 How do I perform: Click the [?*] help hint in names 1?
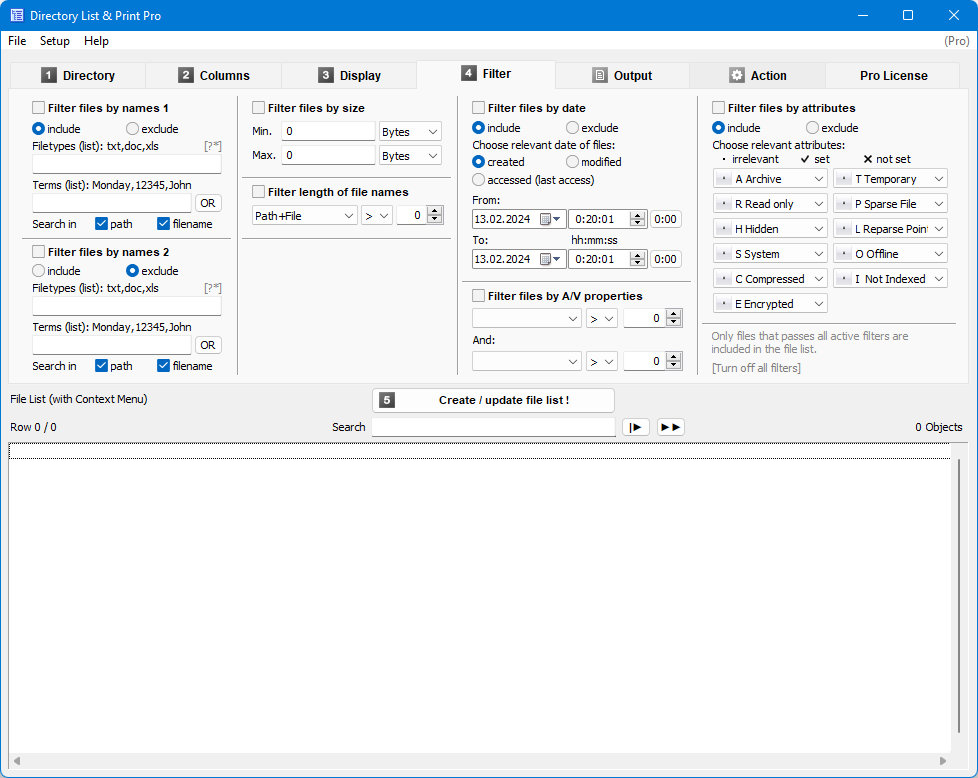pos(213,146)
